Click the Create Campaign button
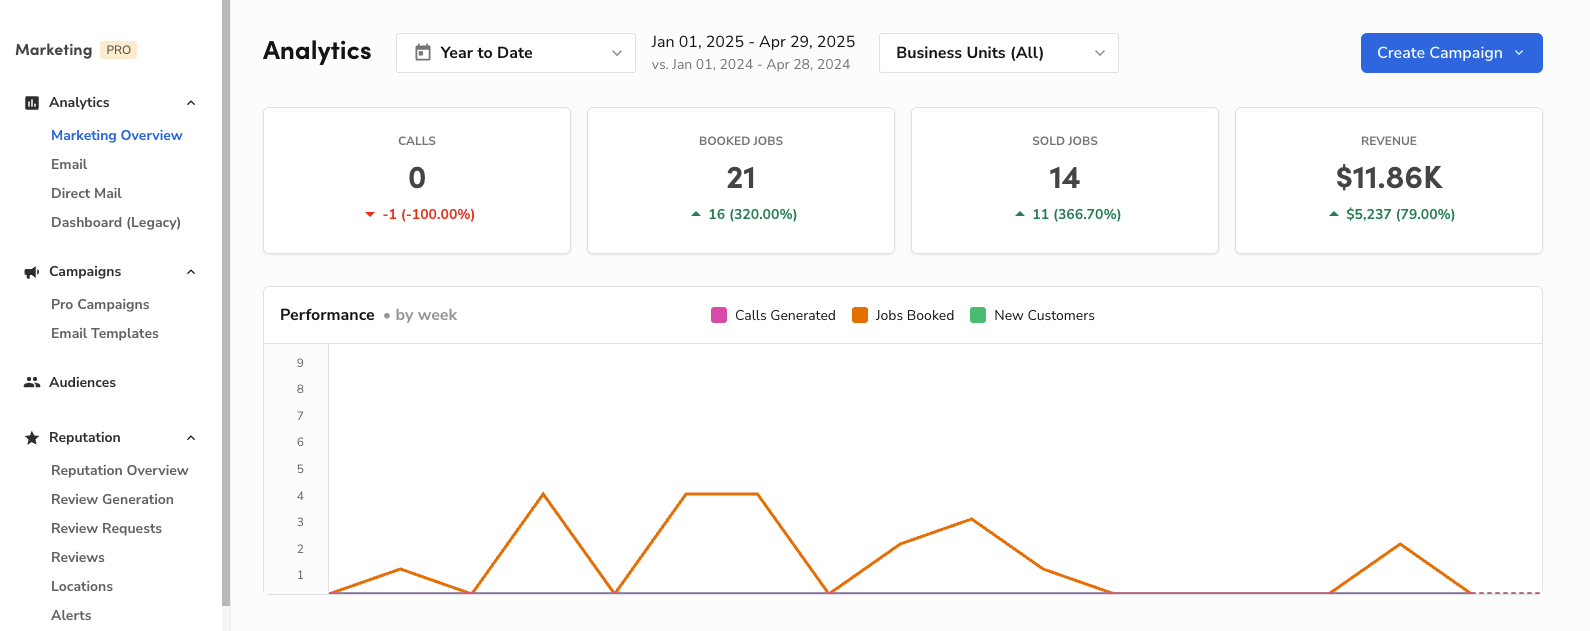This screenshot has width=1590, height=631. coord(1452,53)
